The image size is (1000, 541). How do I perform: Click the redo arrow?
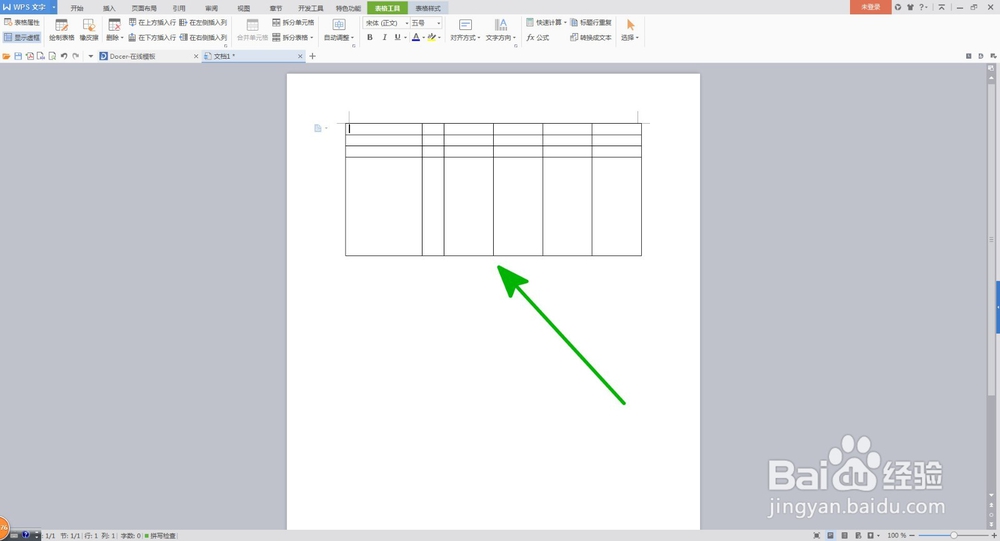tap(76, 56)
